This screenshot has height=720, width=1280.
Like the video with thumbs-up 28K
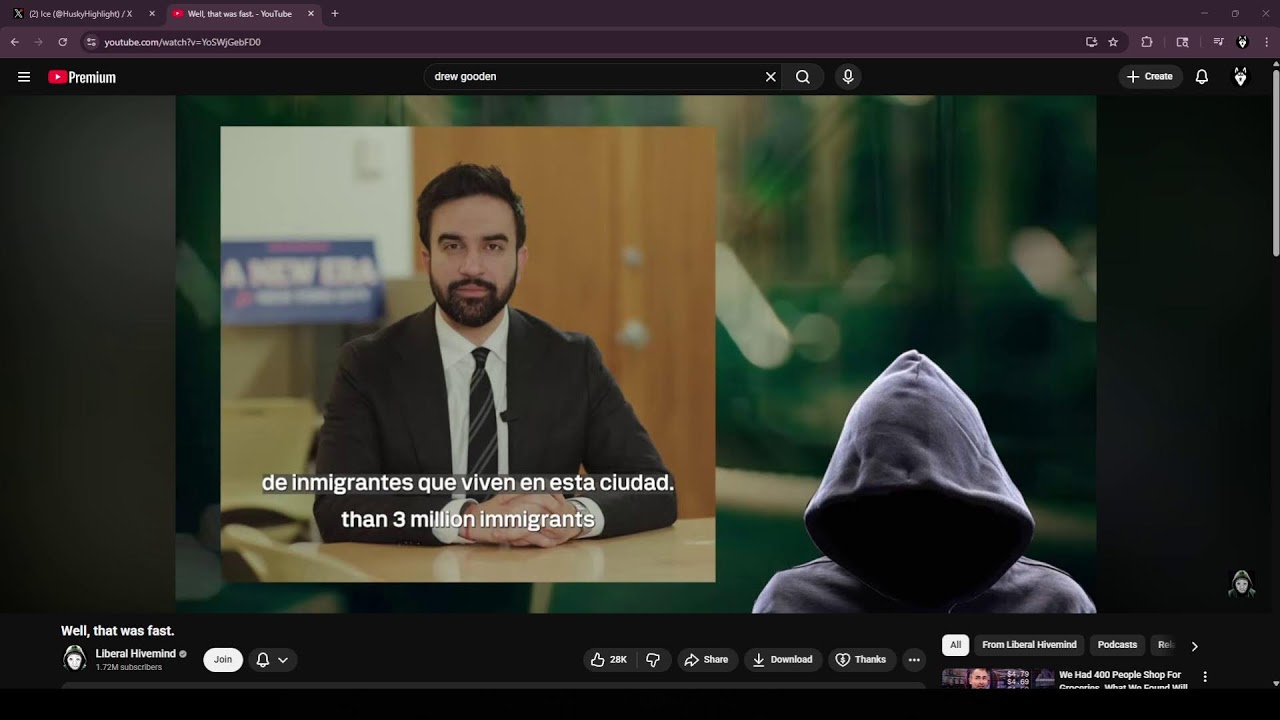pyautogui.click(x=608, y=660)
